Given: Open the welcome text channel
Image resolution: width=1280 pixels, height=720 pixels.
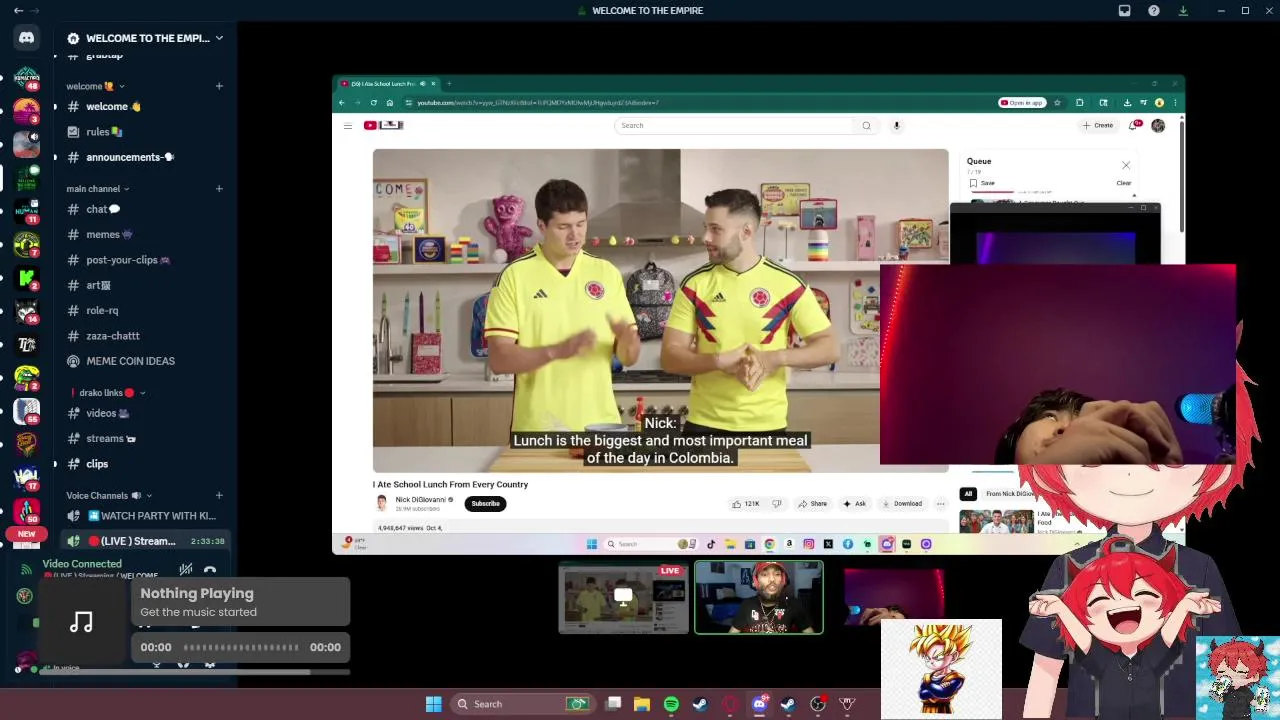Looking at the screenshot, I should click(144, 106).
